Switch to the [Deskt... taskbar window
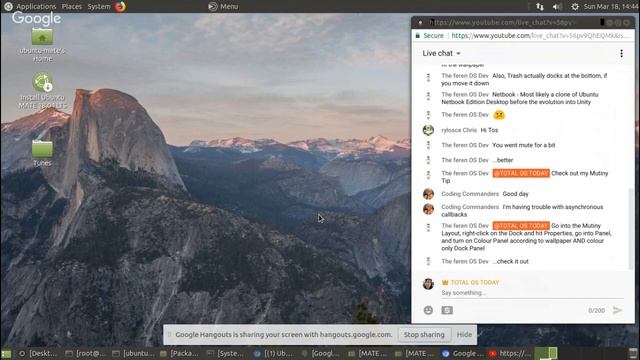The width and height of the screenshot is (640, 360). 38,353
